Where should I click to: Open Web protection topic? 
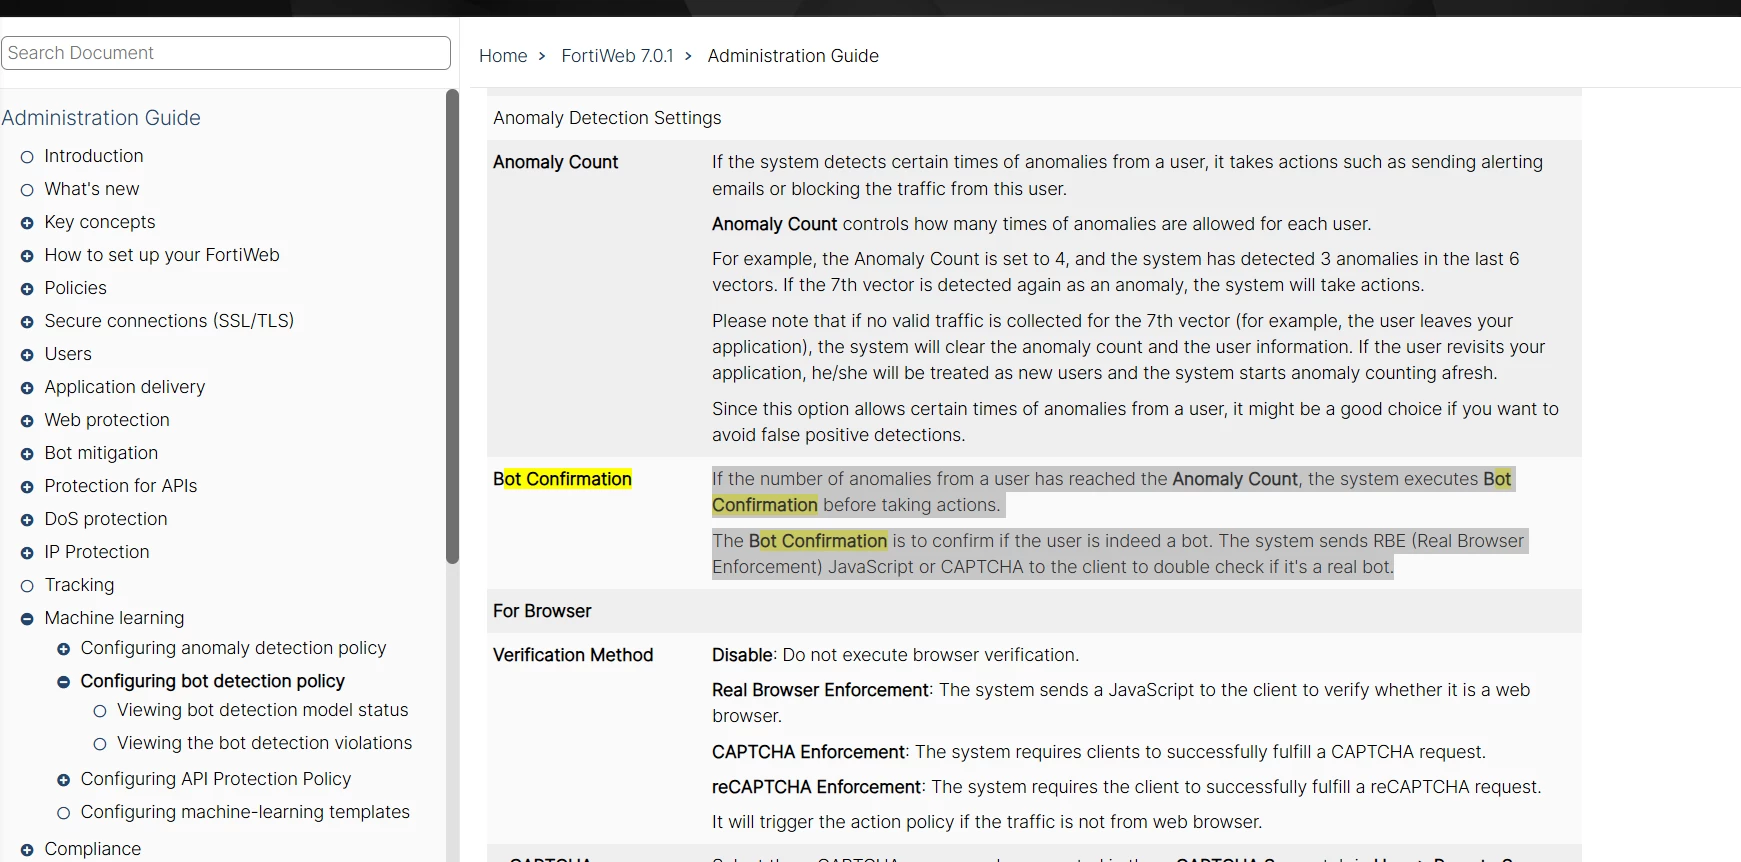coord(107,420)
